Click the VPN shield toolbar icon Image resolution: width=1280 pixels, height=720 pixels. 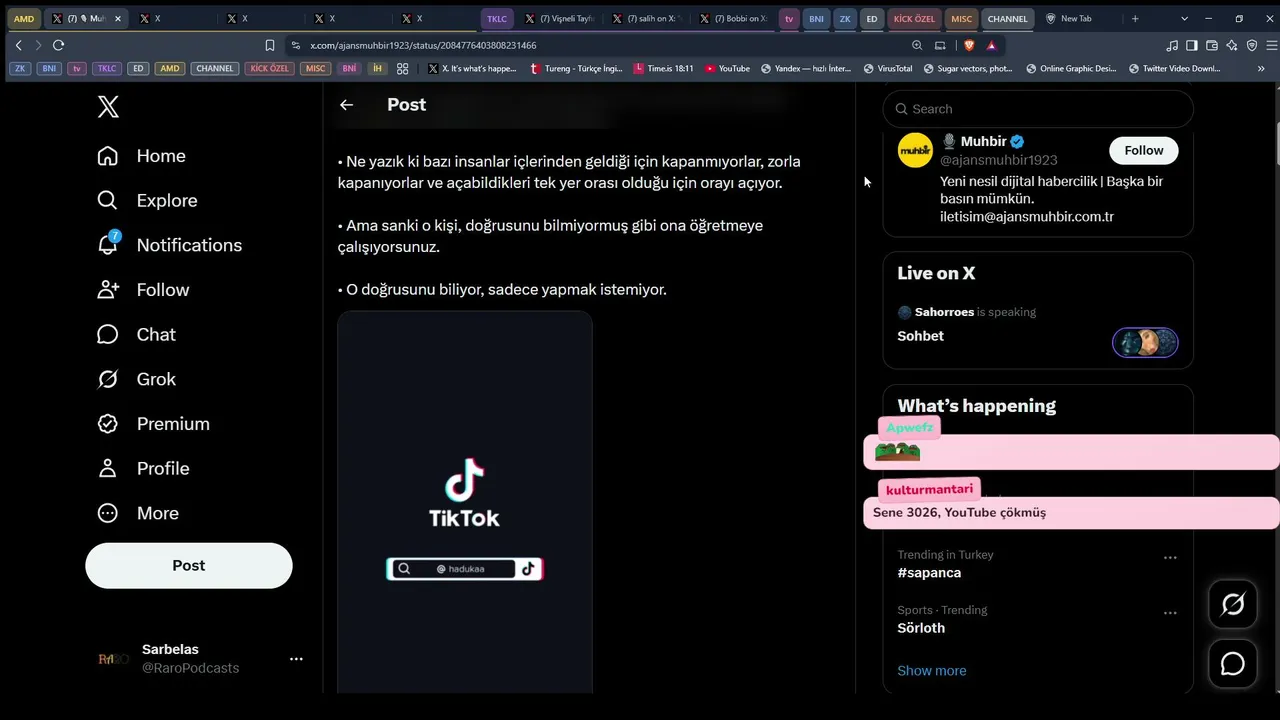1252,45
